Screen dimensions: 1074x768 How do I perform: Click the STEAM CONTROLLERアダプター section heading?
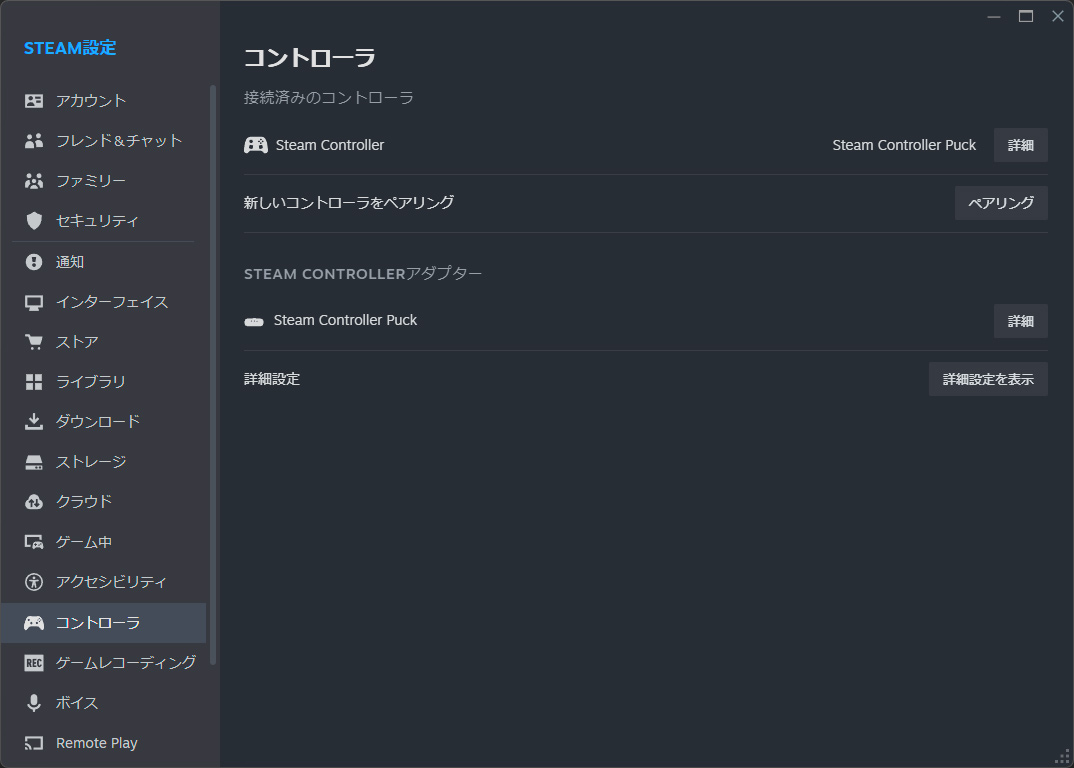(x=363, y=273)
